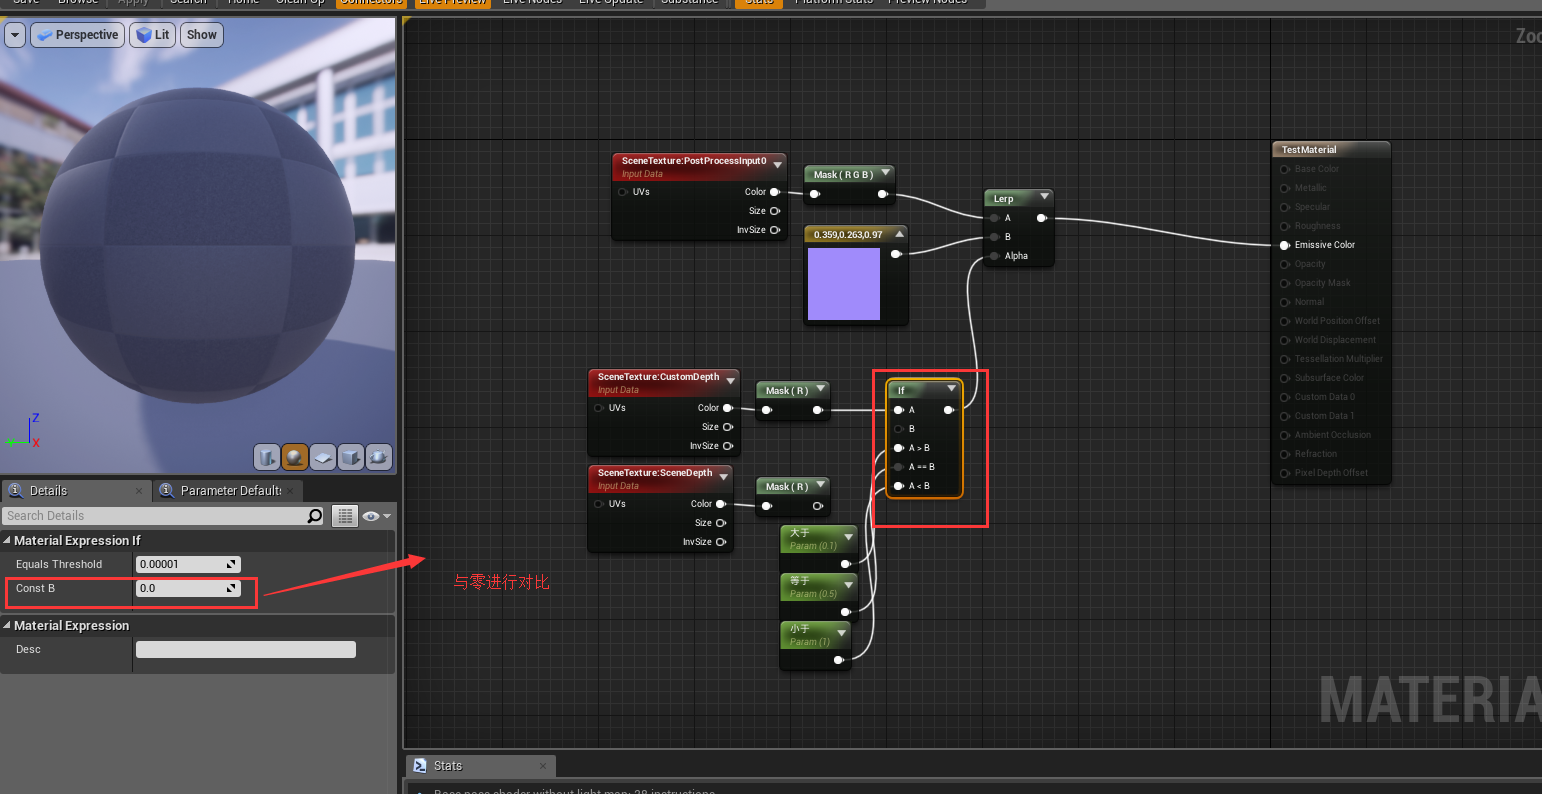Open the Lerp node collapse arrow
1542x794 pixels.
1046,197
